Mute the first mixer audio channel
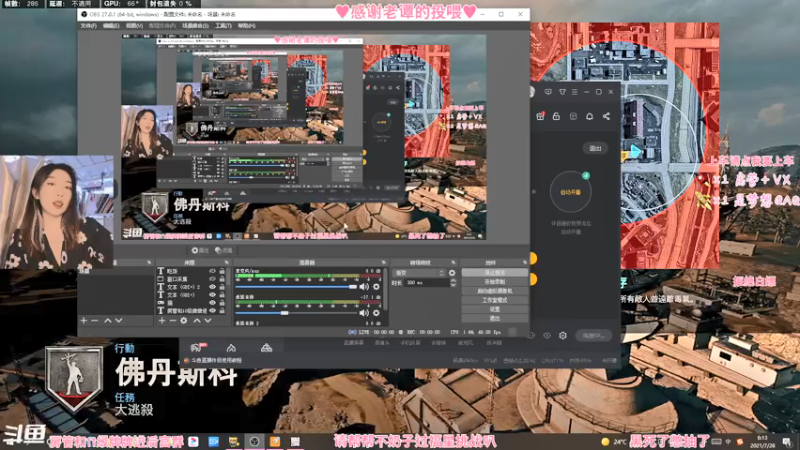 pyautogui.click(x=364, y=287)
